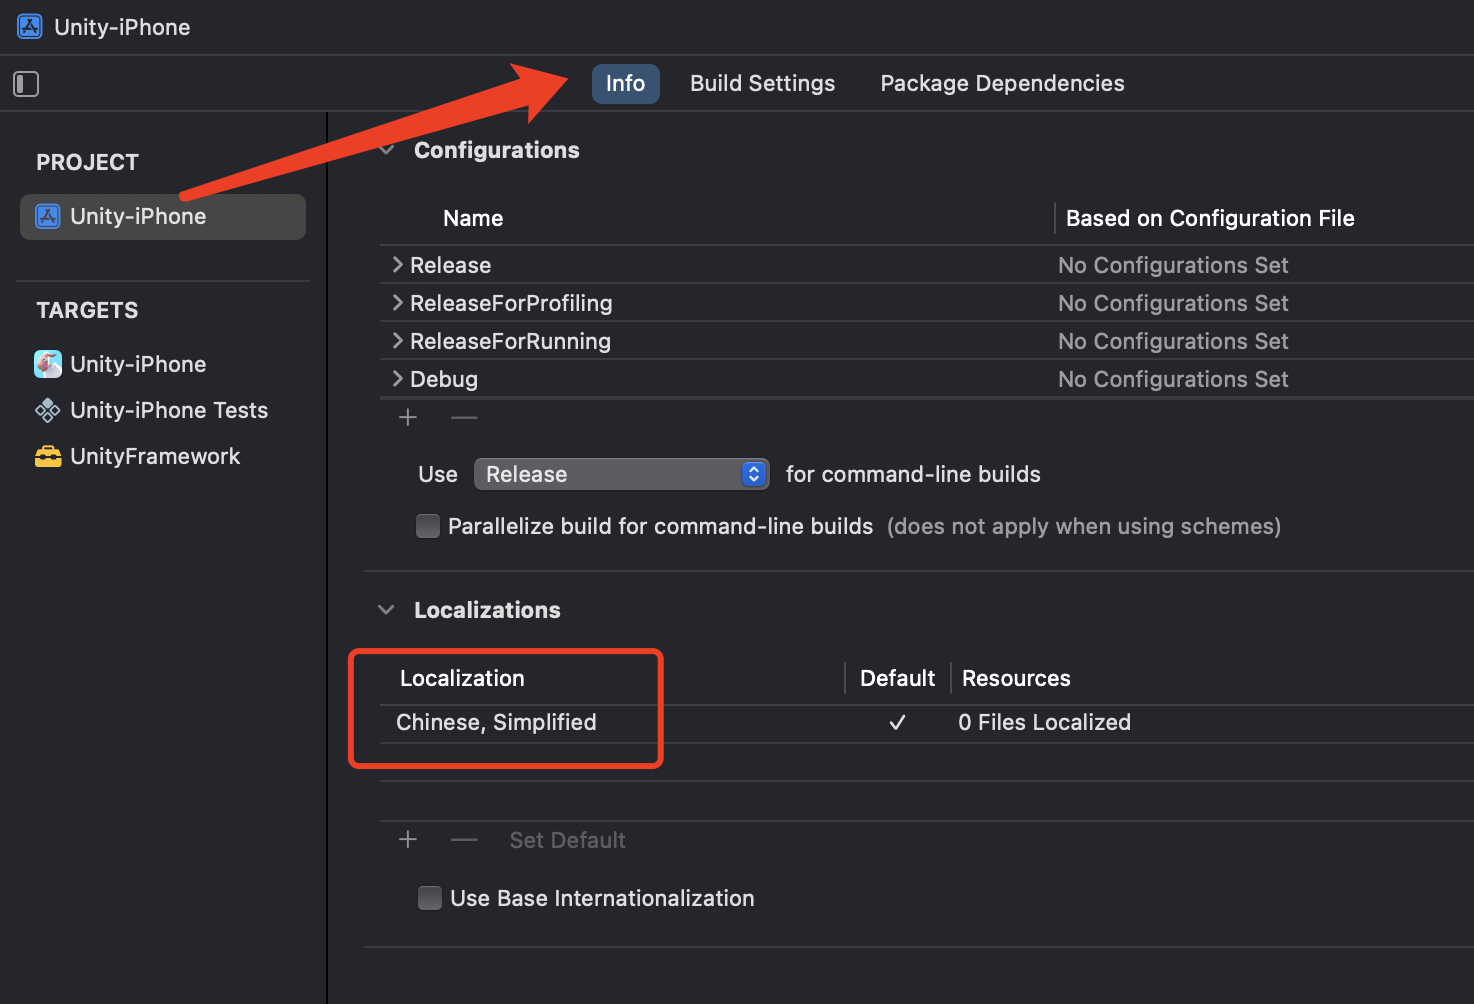Image resolution: width=1474 pixels, height=1004 pixels.
Task: Open the Package Dependencies tab
Action: pyautogui.click(x=1002, y=84)
